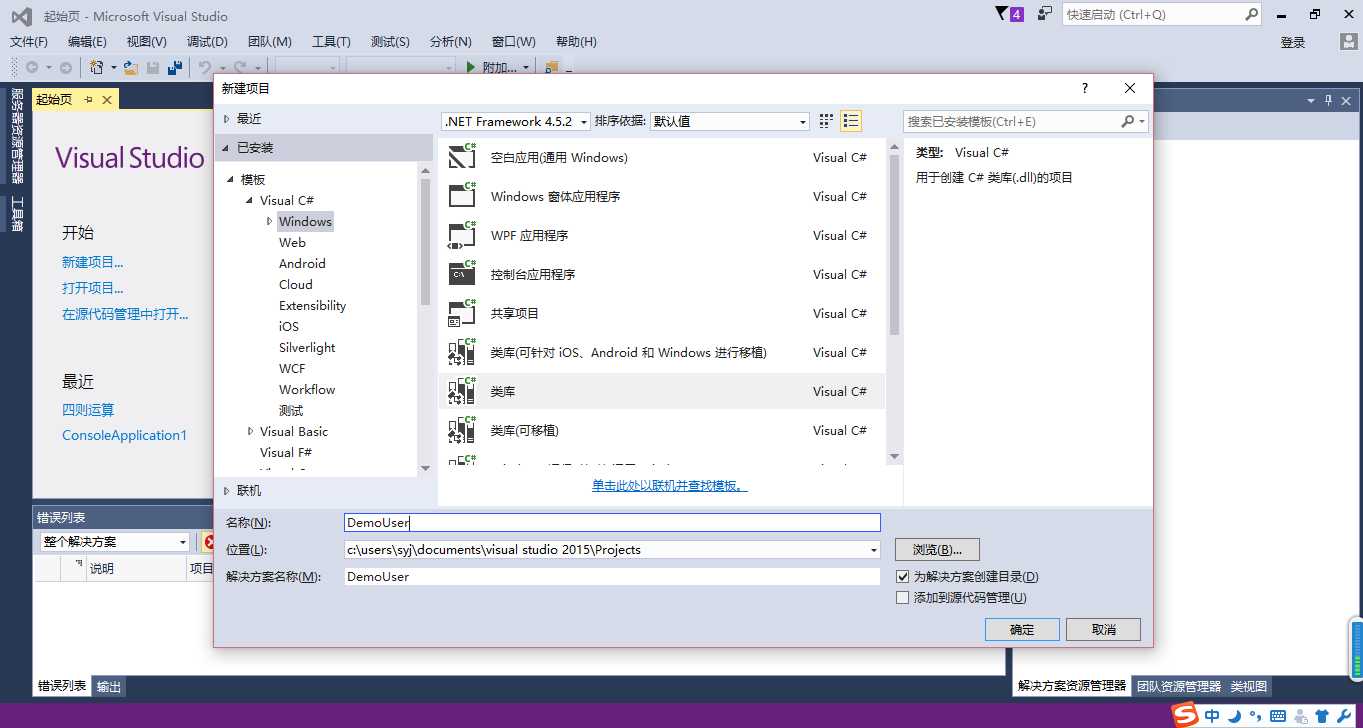Open the .NET Framework 4.5.2 dropdown
1363x728 pixels.
point(516,121)
